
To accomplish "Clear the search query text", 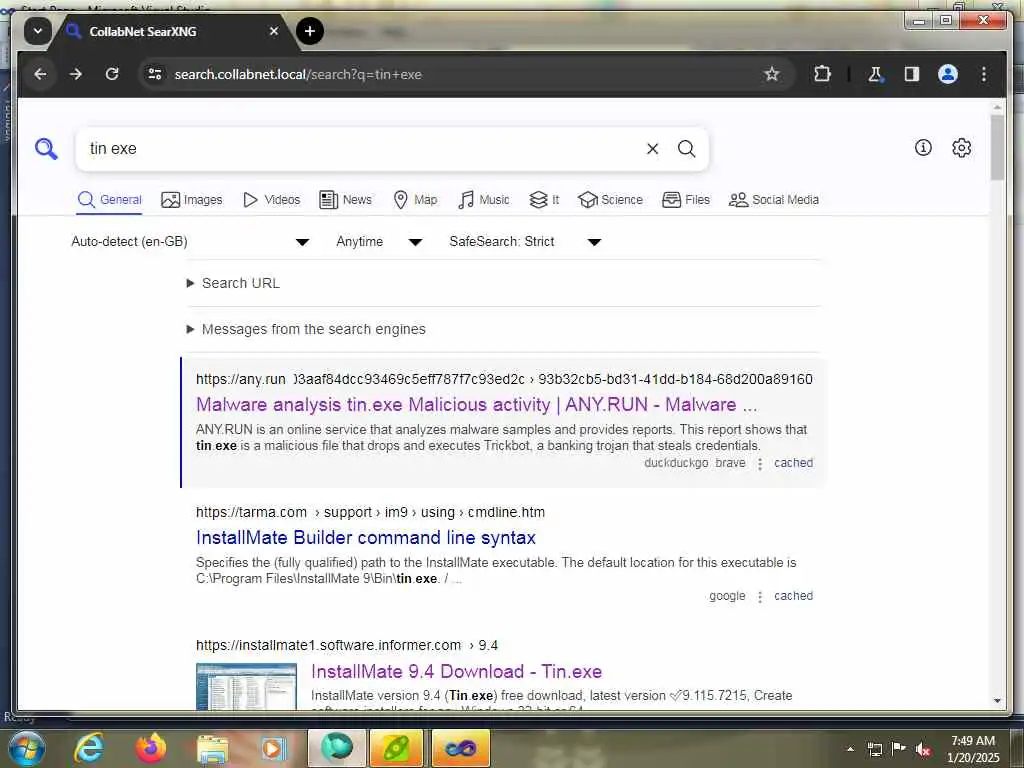I will pyautogui.click(x=652, y=149).
